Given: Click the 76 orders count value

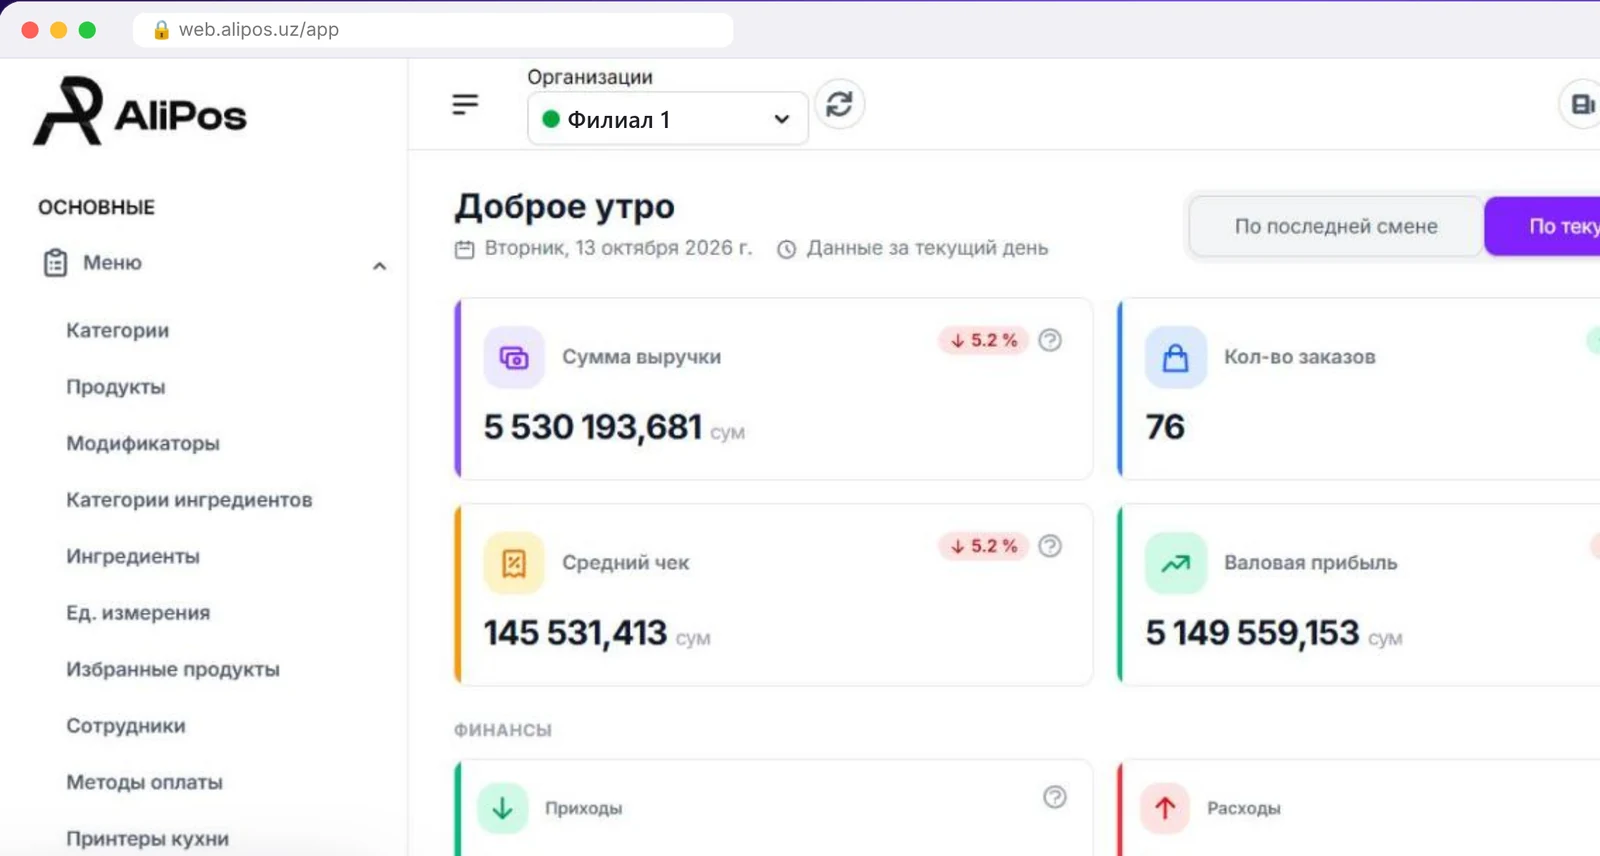Looking at the screenshot, I should (x=1165, y=428).
